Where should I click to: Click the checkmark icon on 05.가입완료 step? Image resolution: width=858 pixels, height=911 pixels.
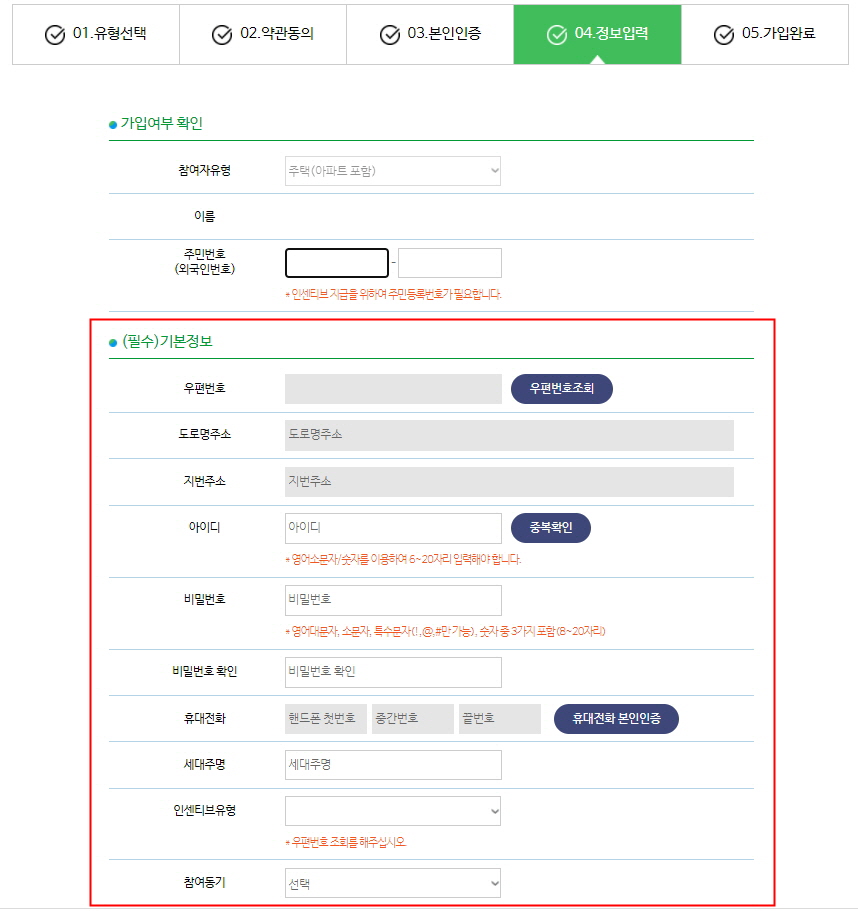tap(722, 34)
